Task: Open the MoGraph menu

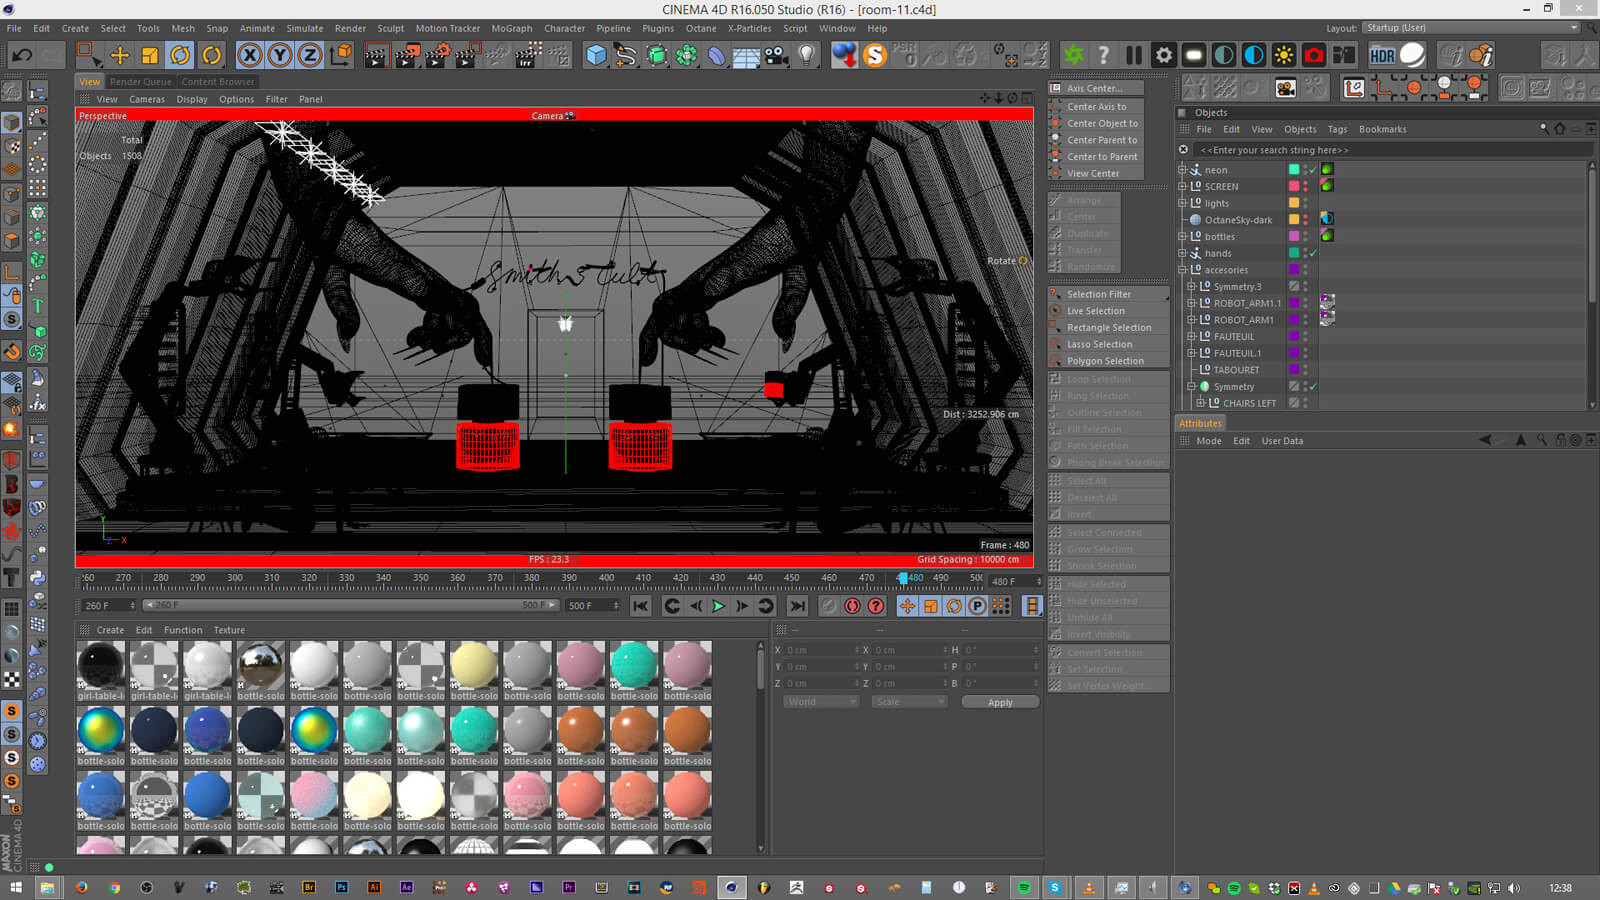Action: (x=511, y=28)
